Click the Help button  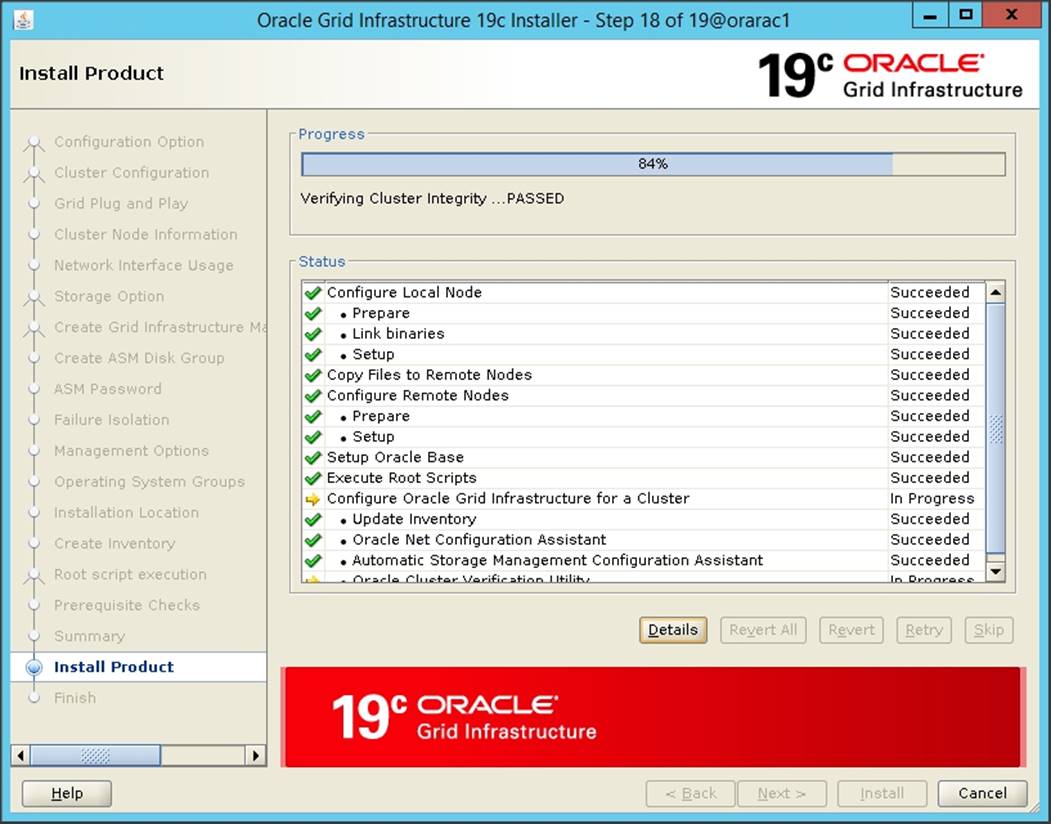[66, 793]
